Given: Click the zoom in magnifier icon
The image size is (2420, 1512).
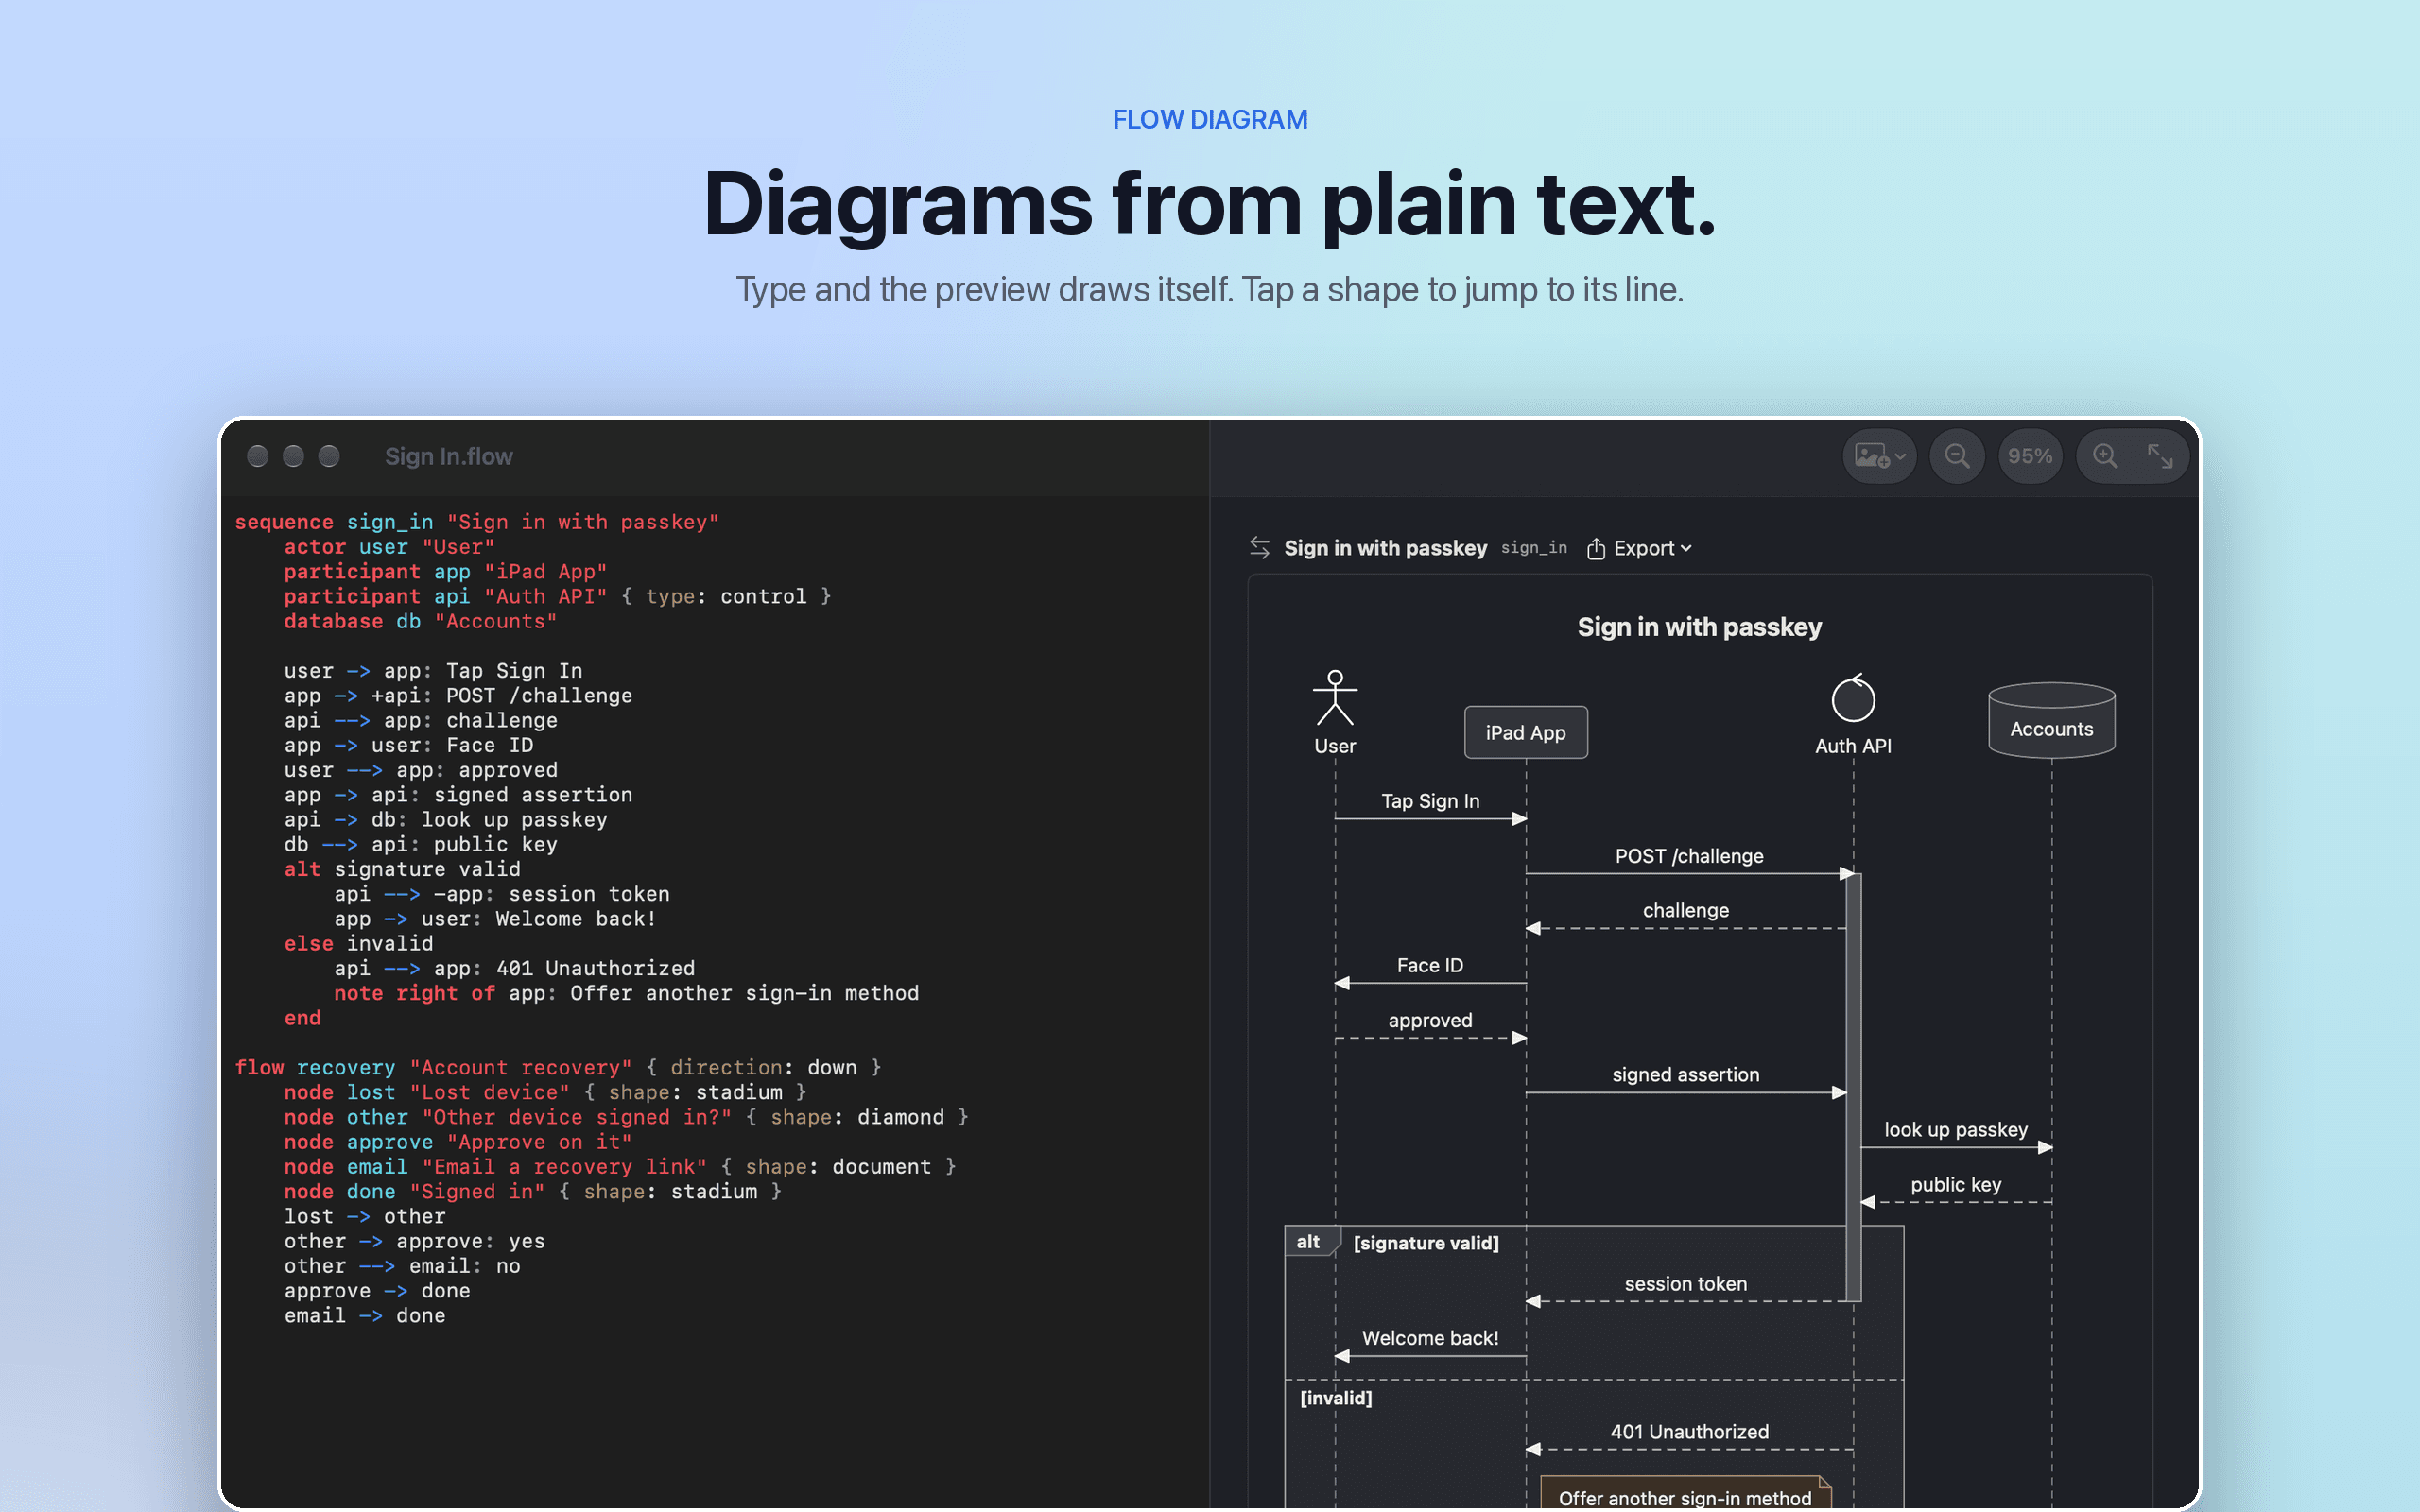Looking at the screenshot, I should 2105,457.
